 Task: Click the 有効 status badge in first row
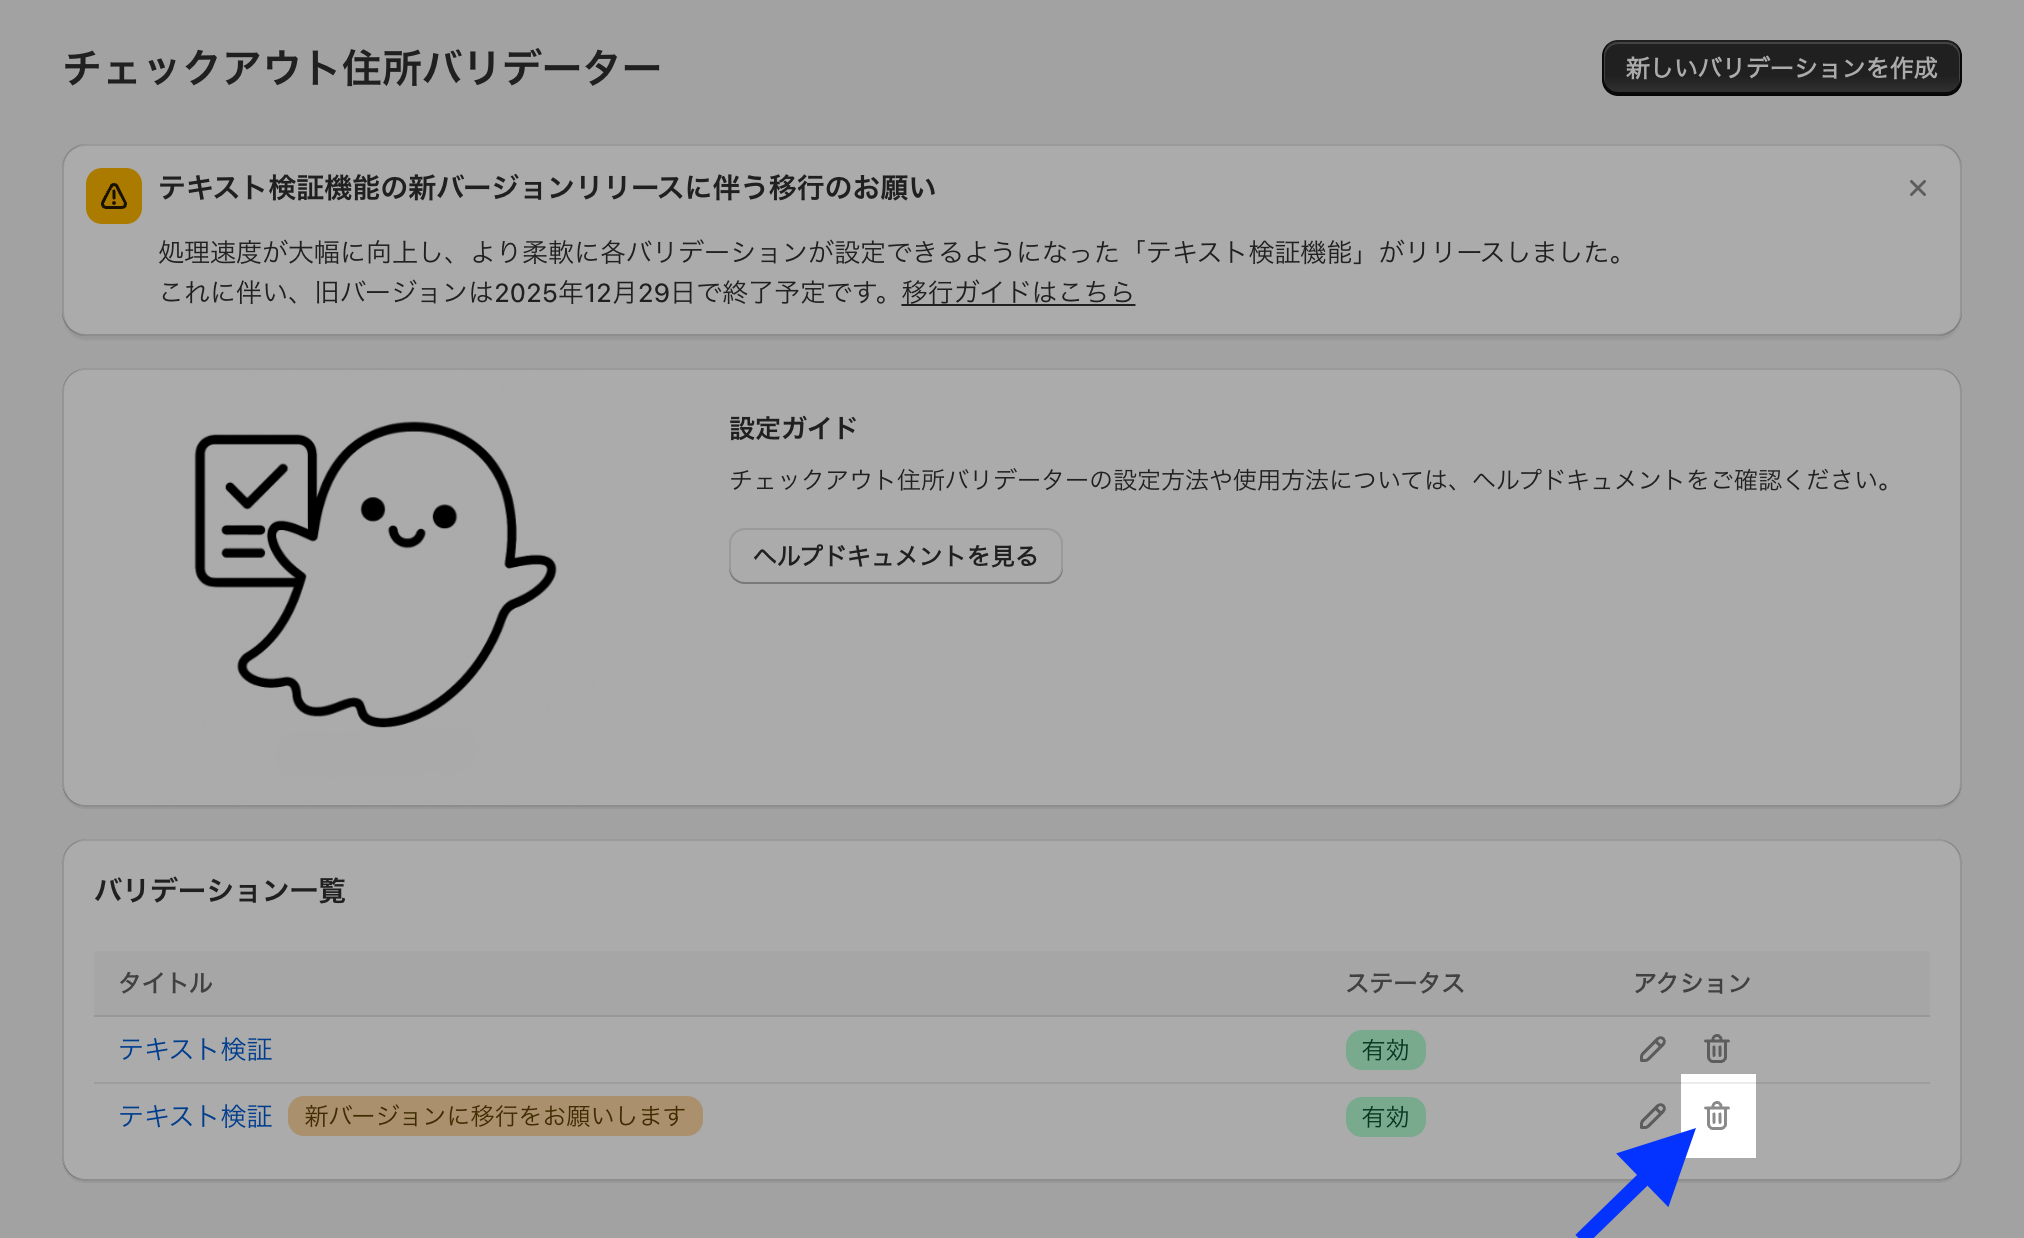tap(1385, 1050)
